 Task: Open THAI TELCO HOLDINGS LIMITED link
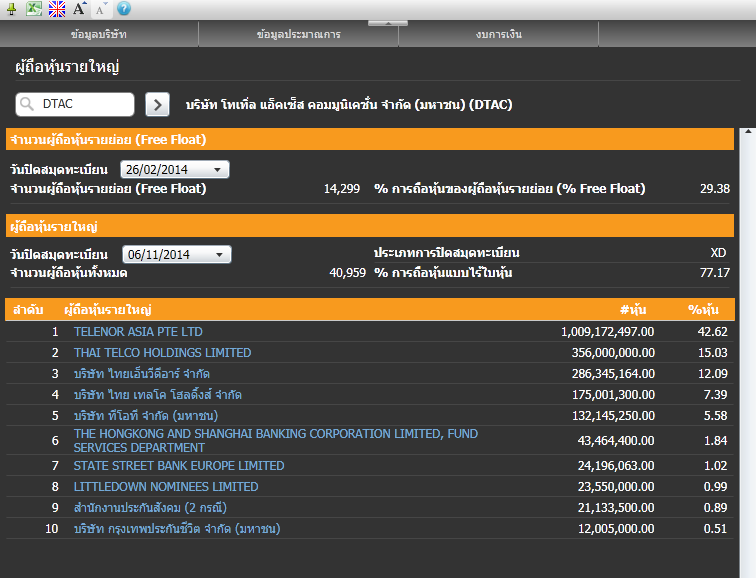point(162,353)
